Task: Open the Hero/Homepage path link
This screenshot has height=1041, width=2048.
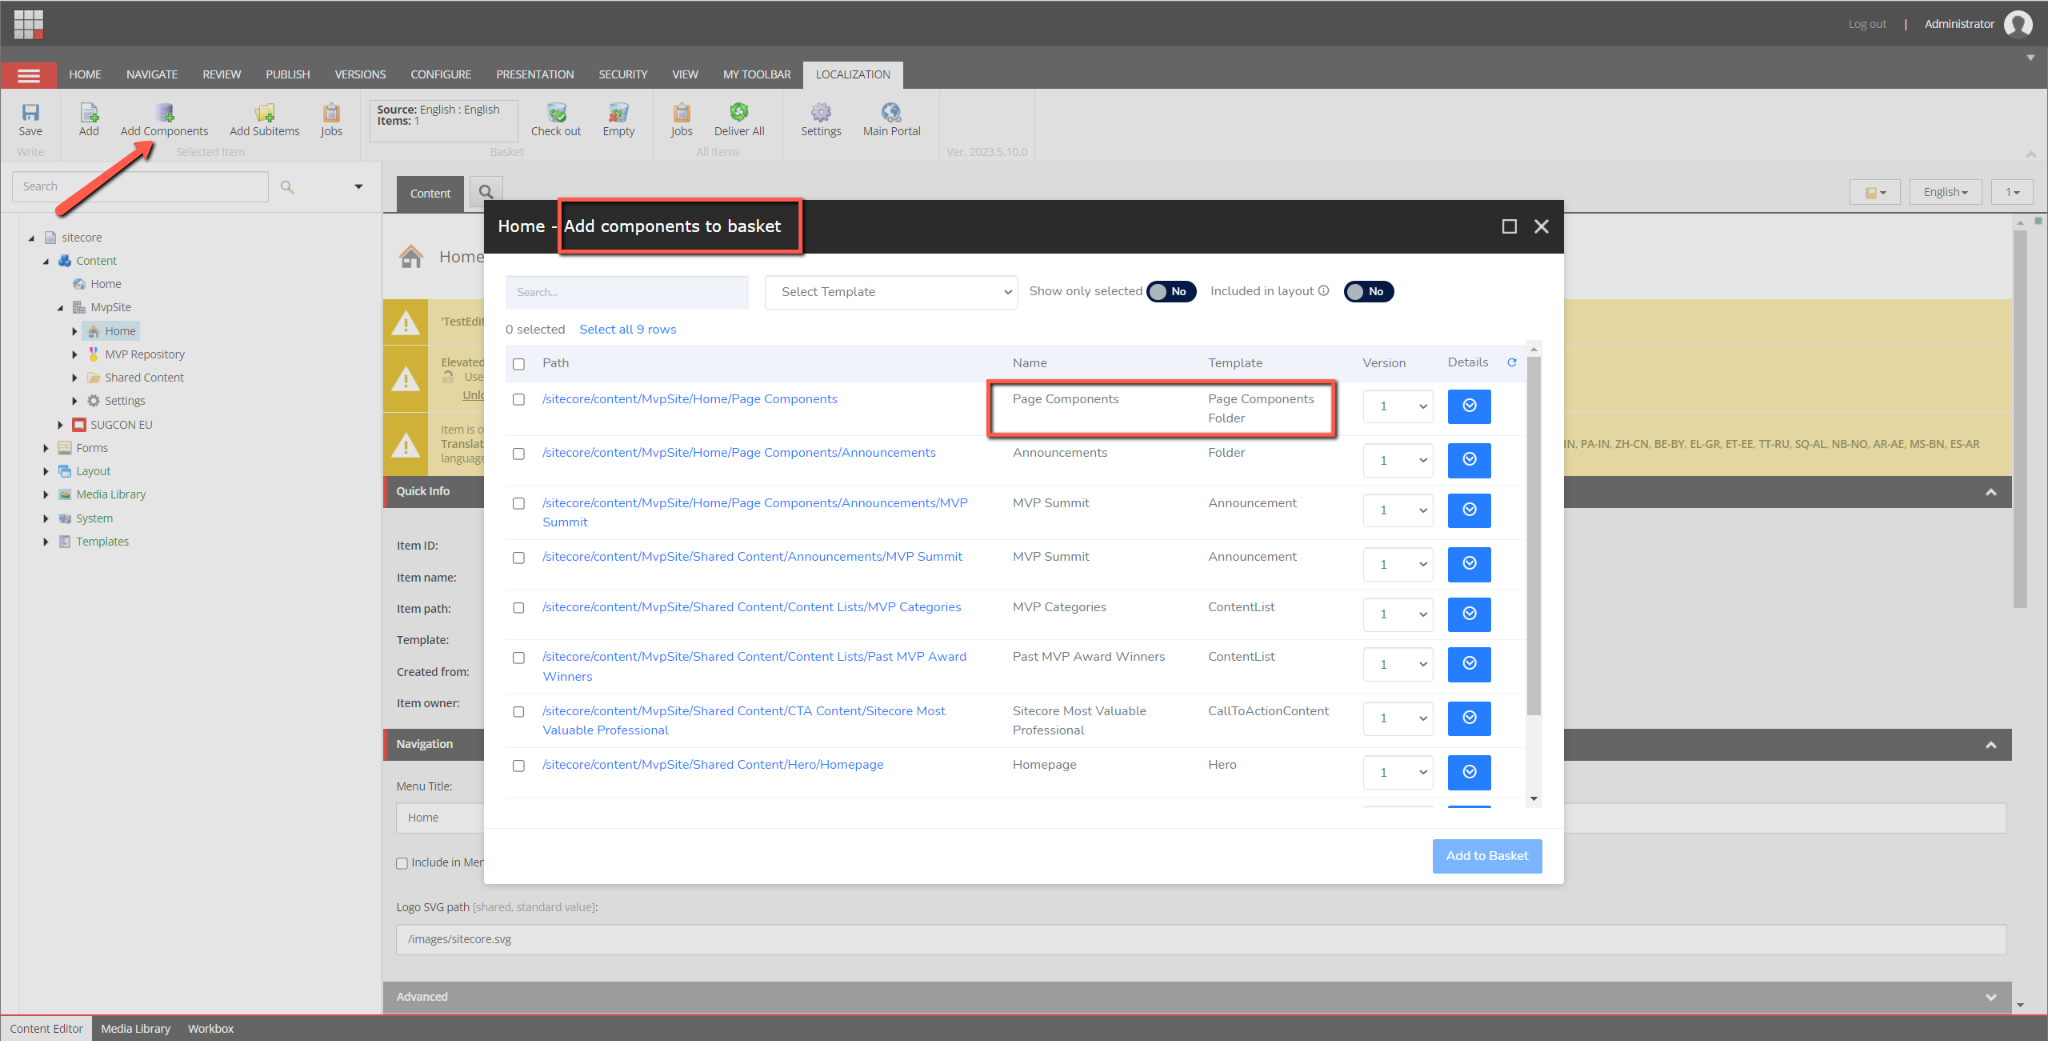Action: click(713, 765)
